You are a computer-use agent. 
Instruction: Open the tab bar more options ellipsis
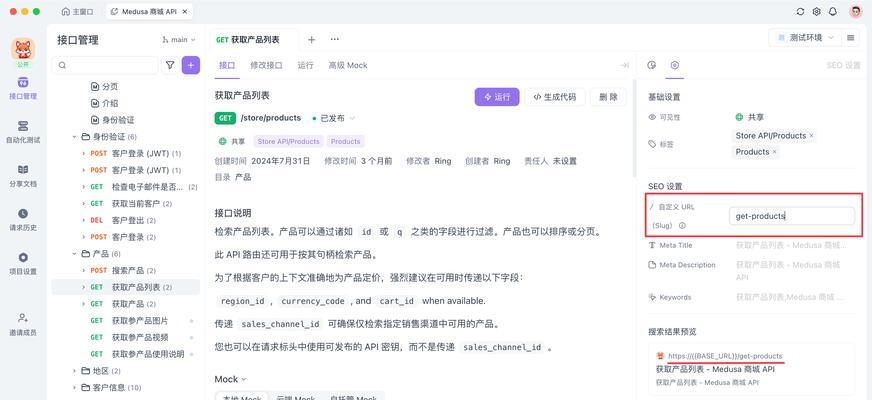click(x=335, y=39)
